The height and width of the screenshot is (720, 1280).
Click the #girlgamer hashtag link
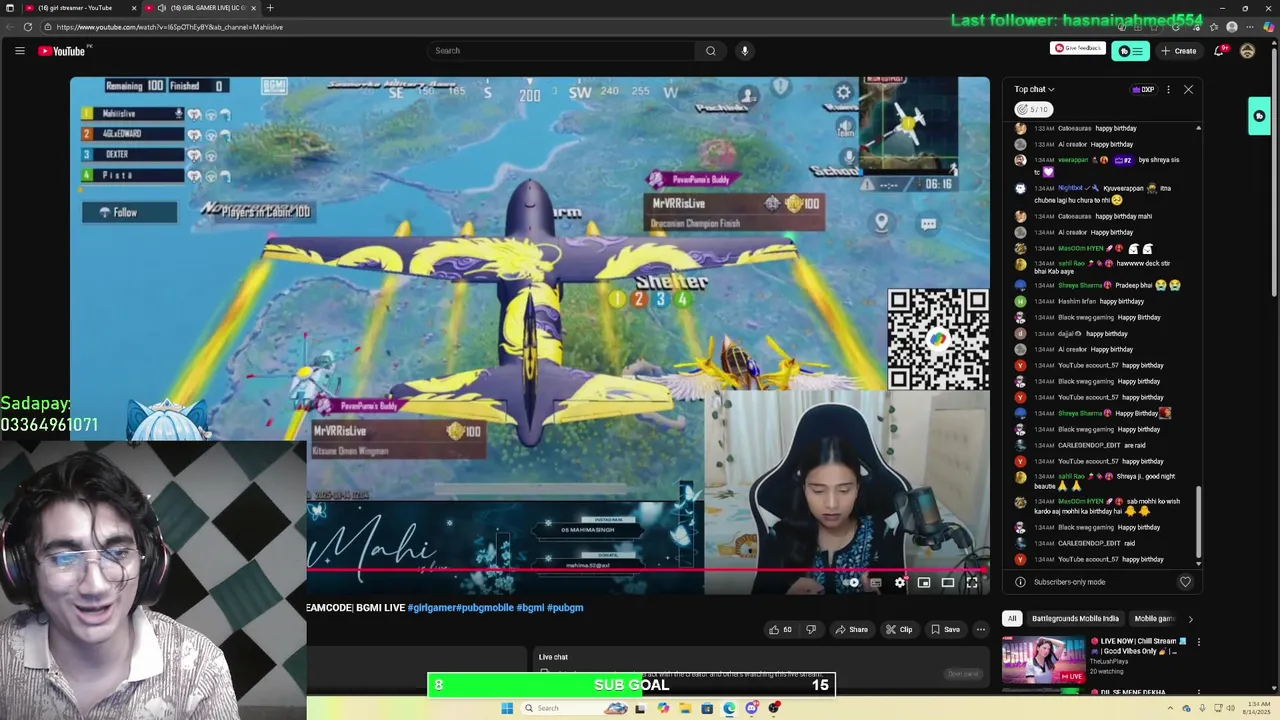click(432, 608)
